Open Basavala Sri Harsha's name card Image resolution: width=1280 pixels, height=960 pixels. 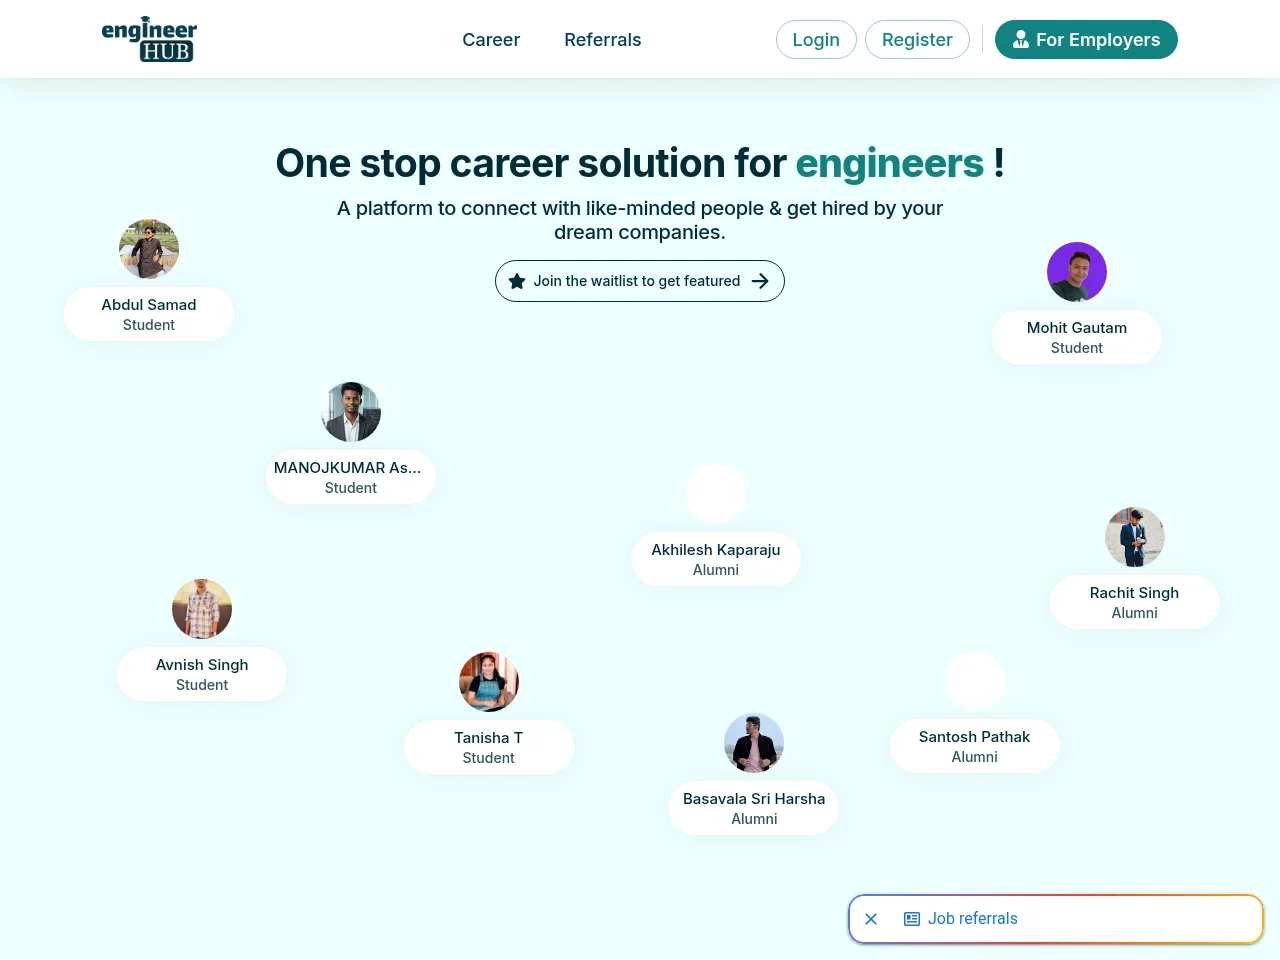[x=754, y=808]
